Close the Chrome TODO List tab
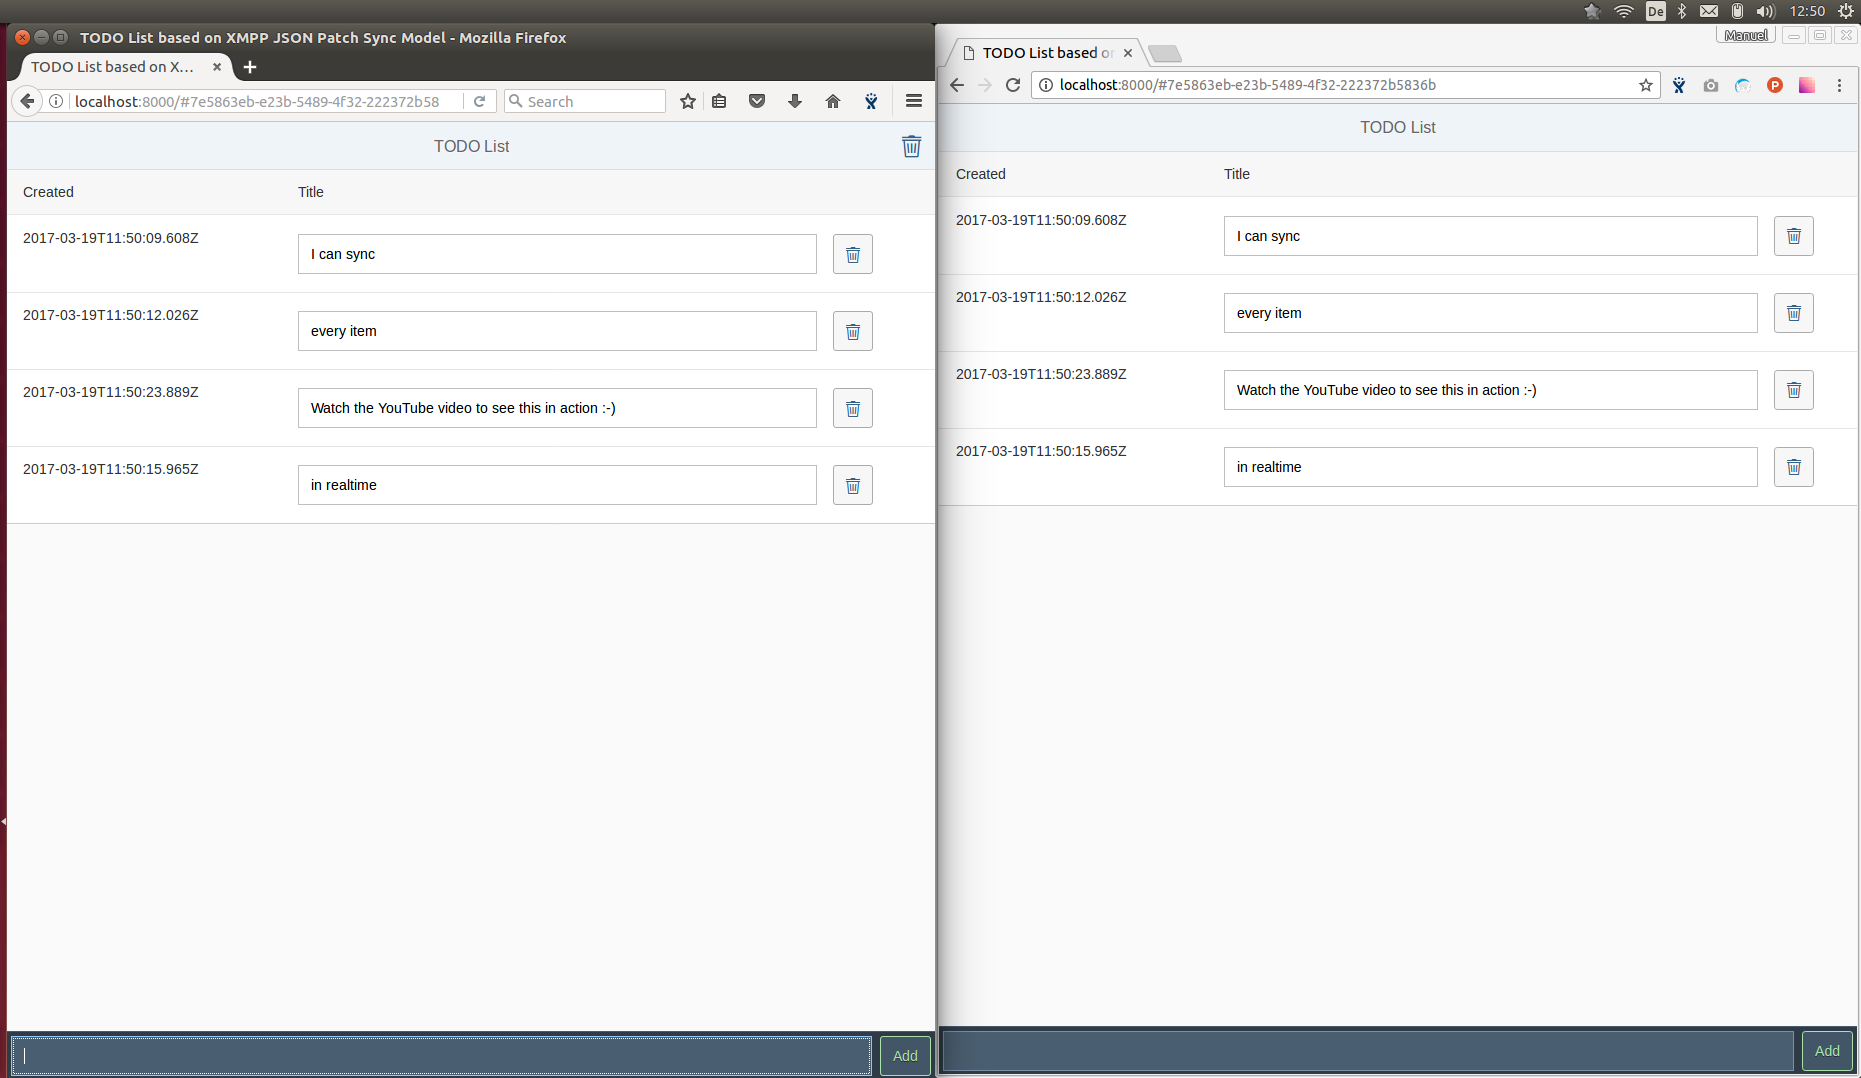The width and height of the screenshot is (1861, 1078). coord(1128,53)
